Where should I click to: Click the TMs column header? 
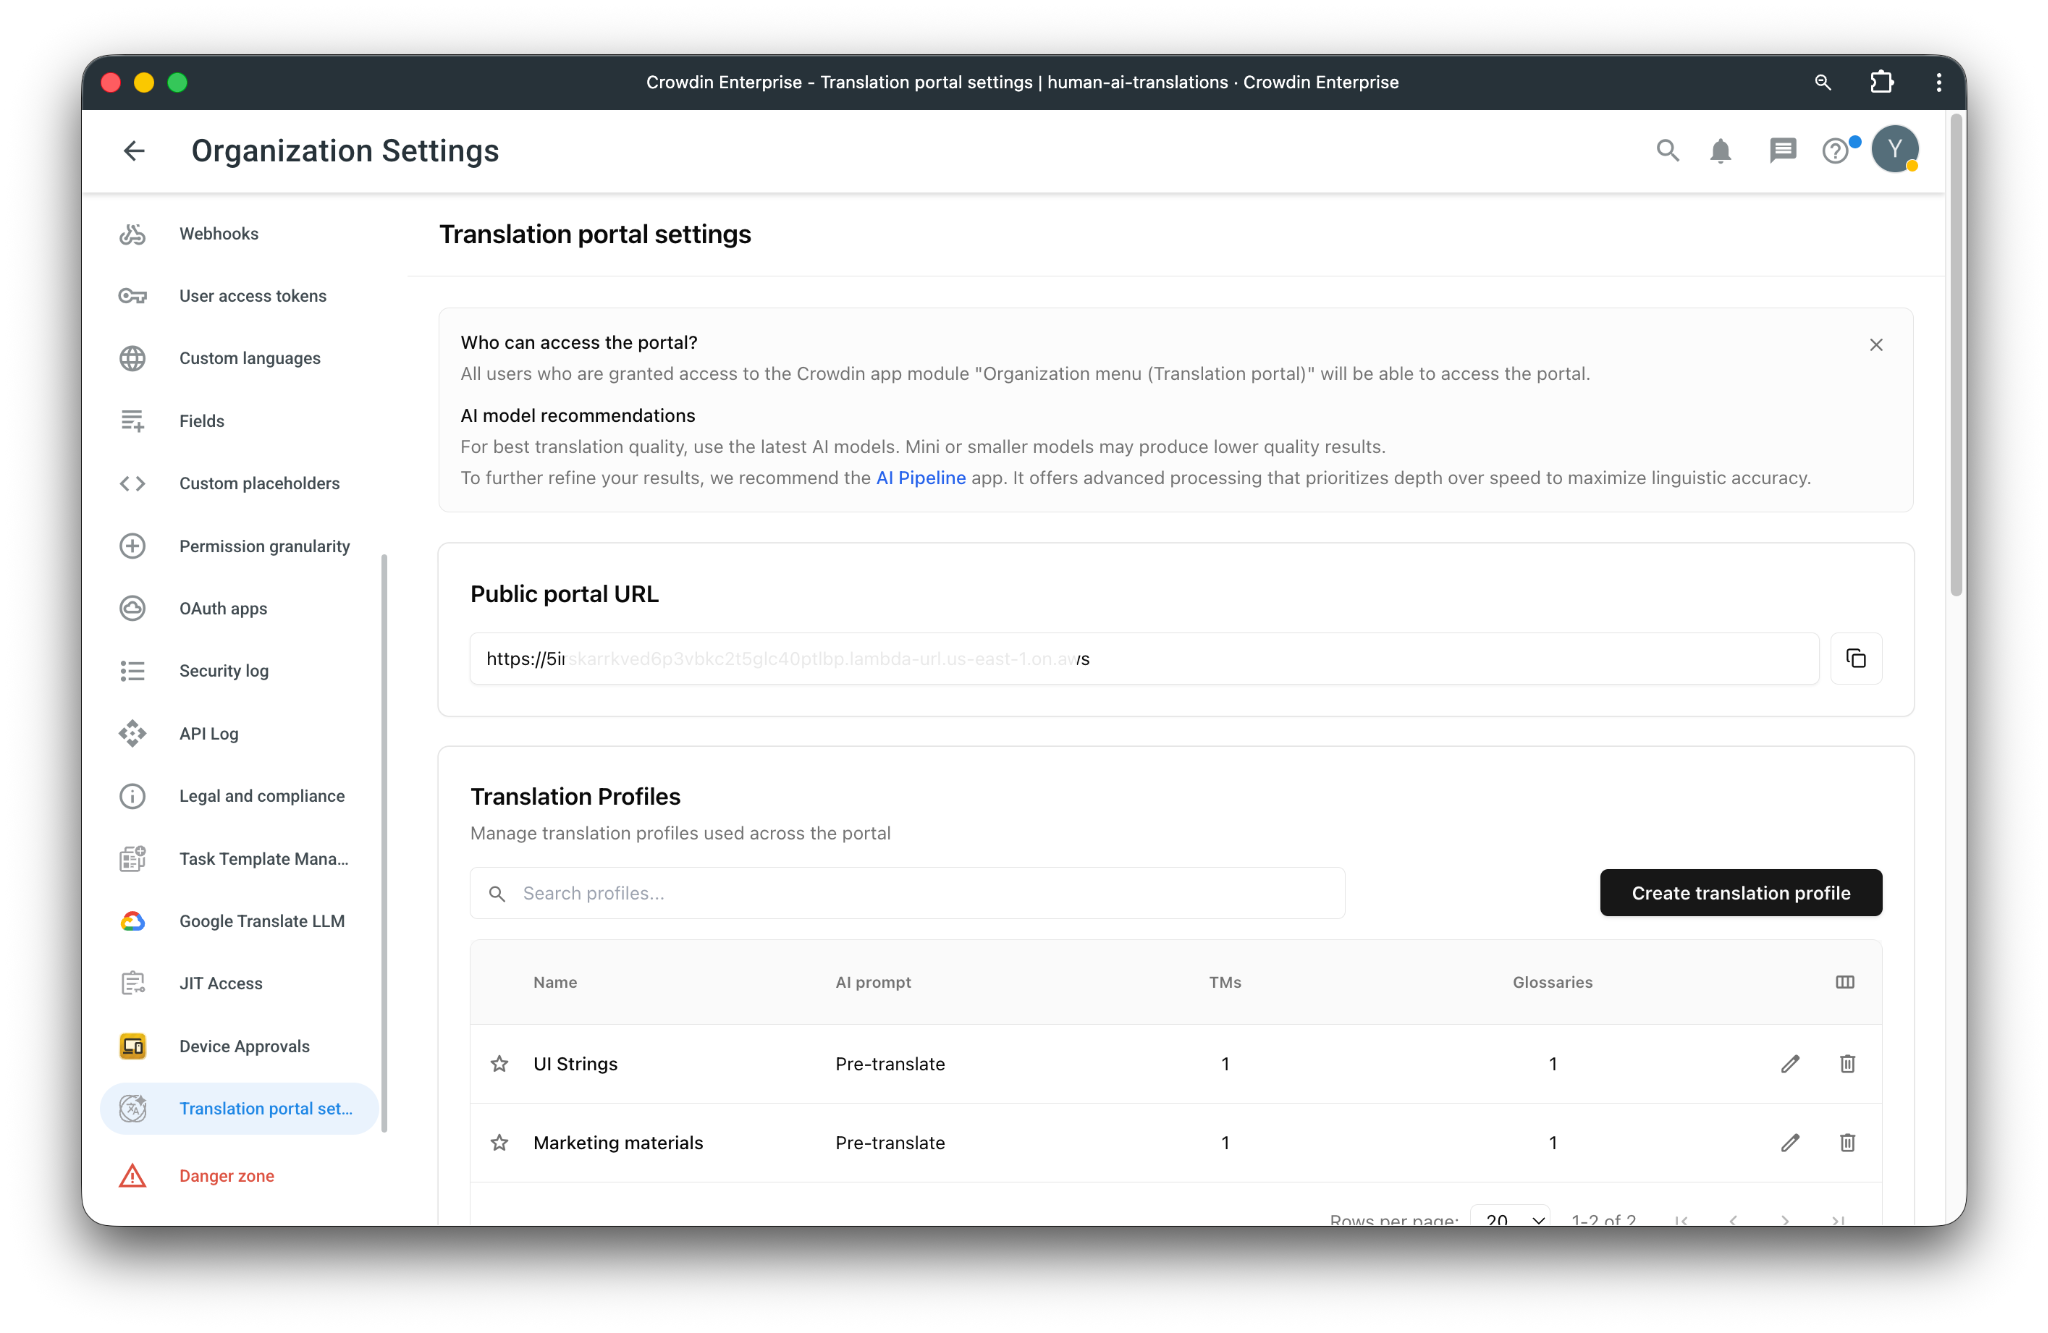1225,982
